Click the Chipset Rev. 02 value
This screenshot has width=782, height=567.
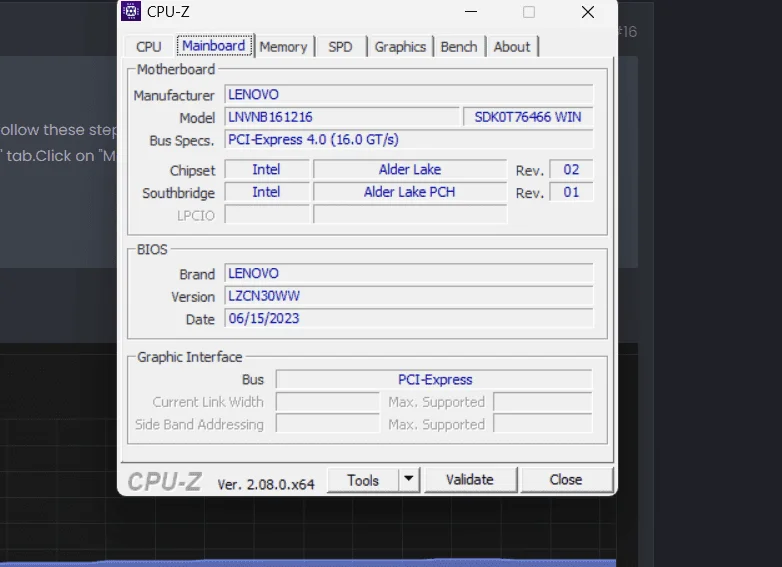[x=572, y=170]
